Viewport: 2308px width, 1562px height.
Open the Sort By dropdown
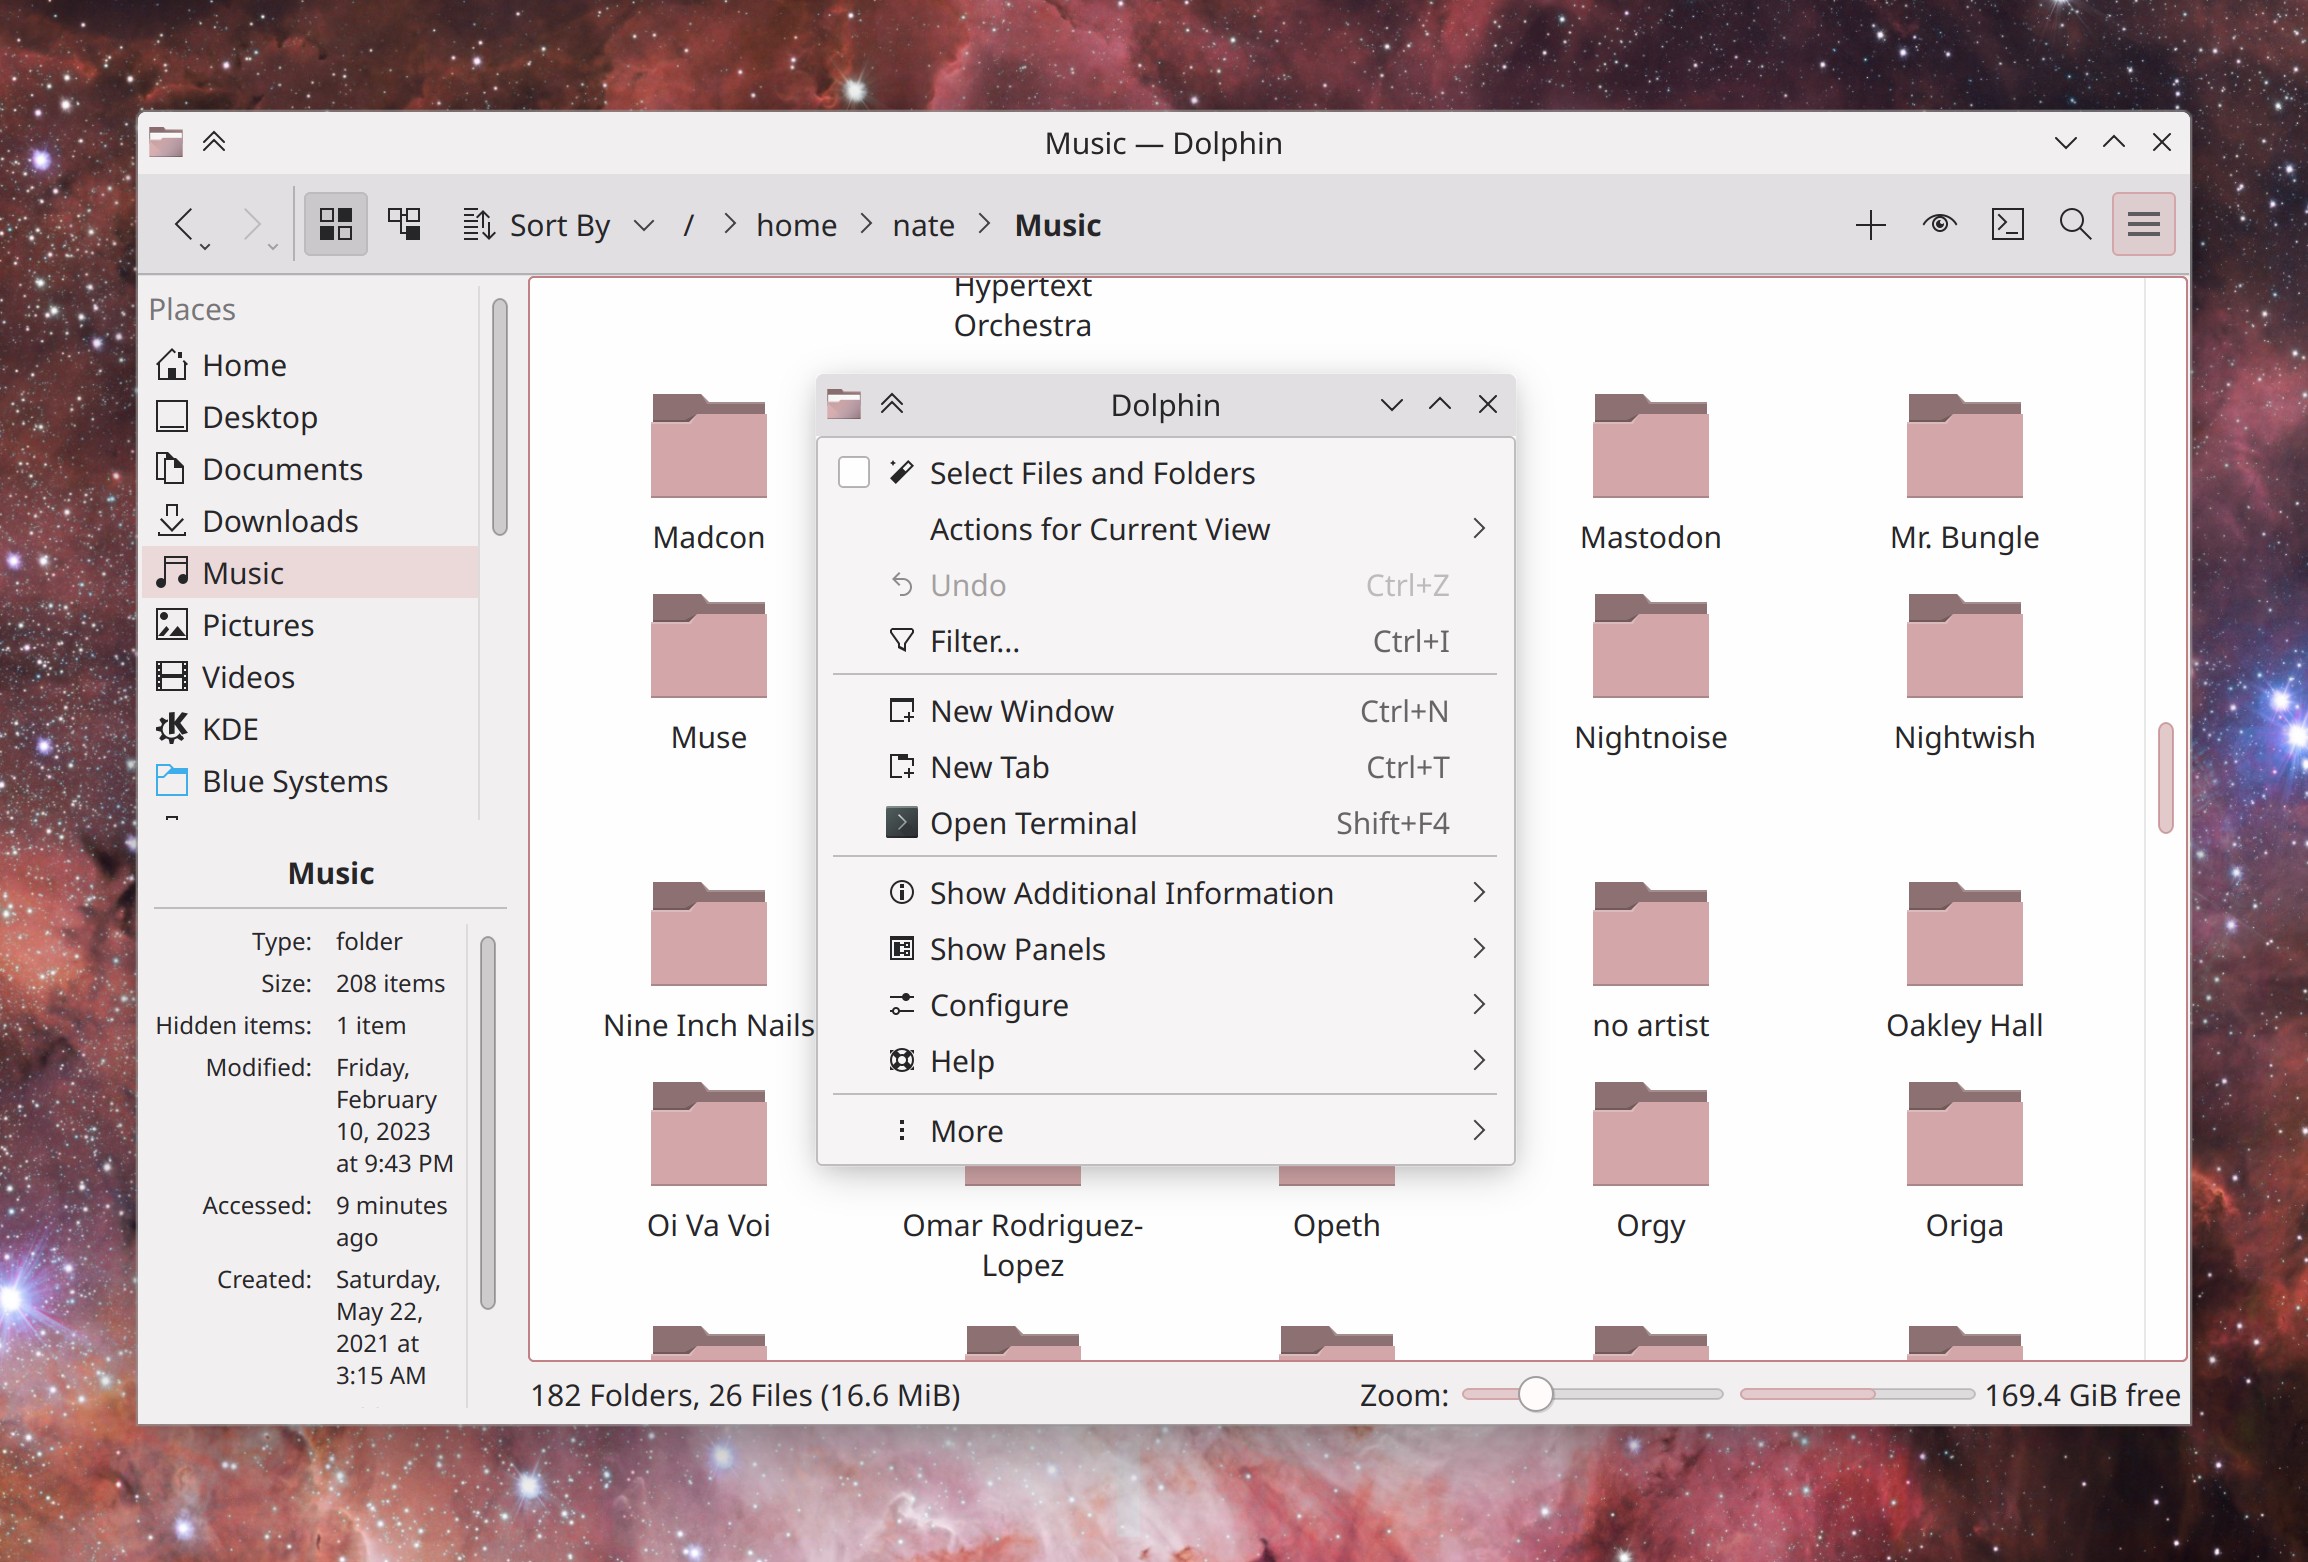click(x=558, y=225)
